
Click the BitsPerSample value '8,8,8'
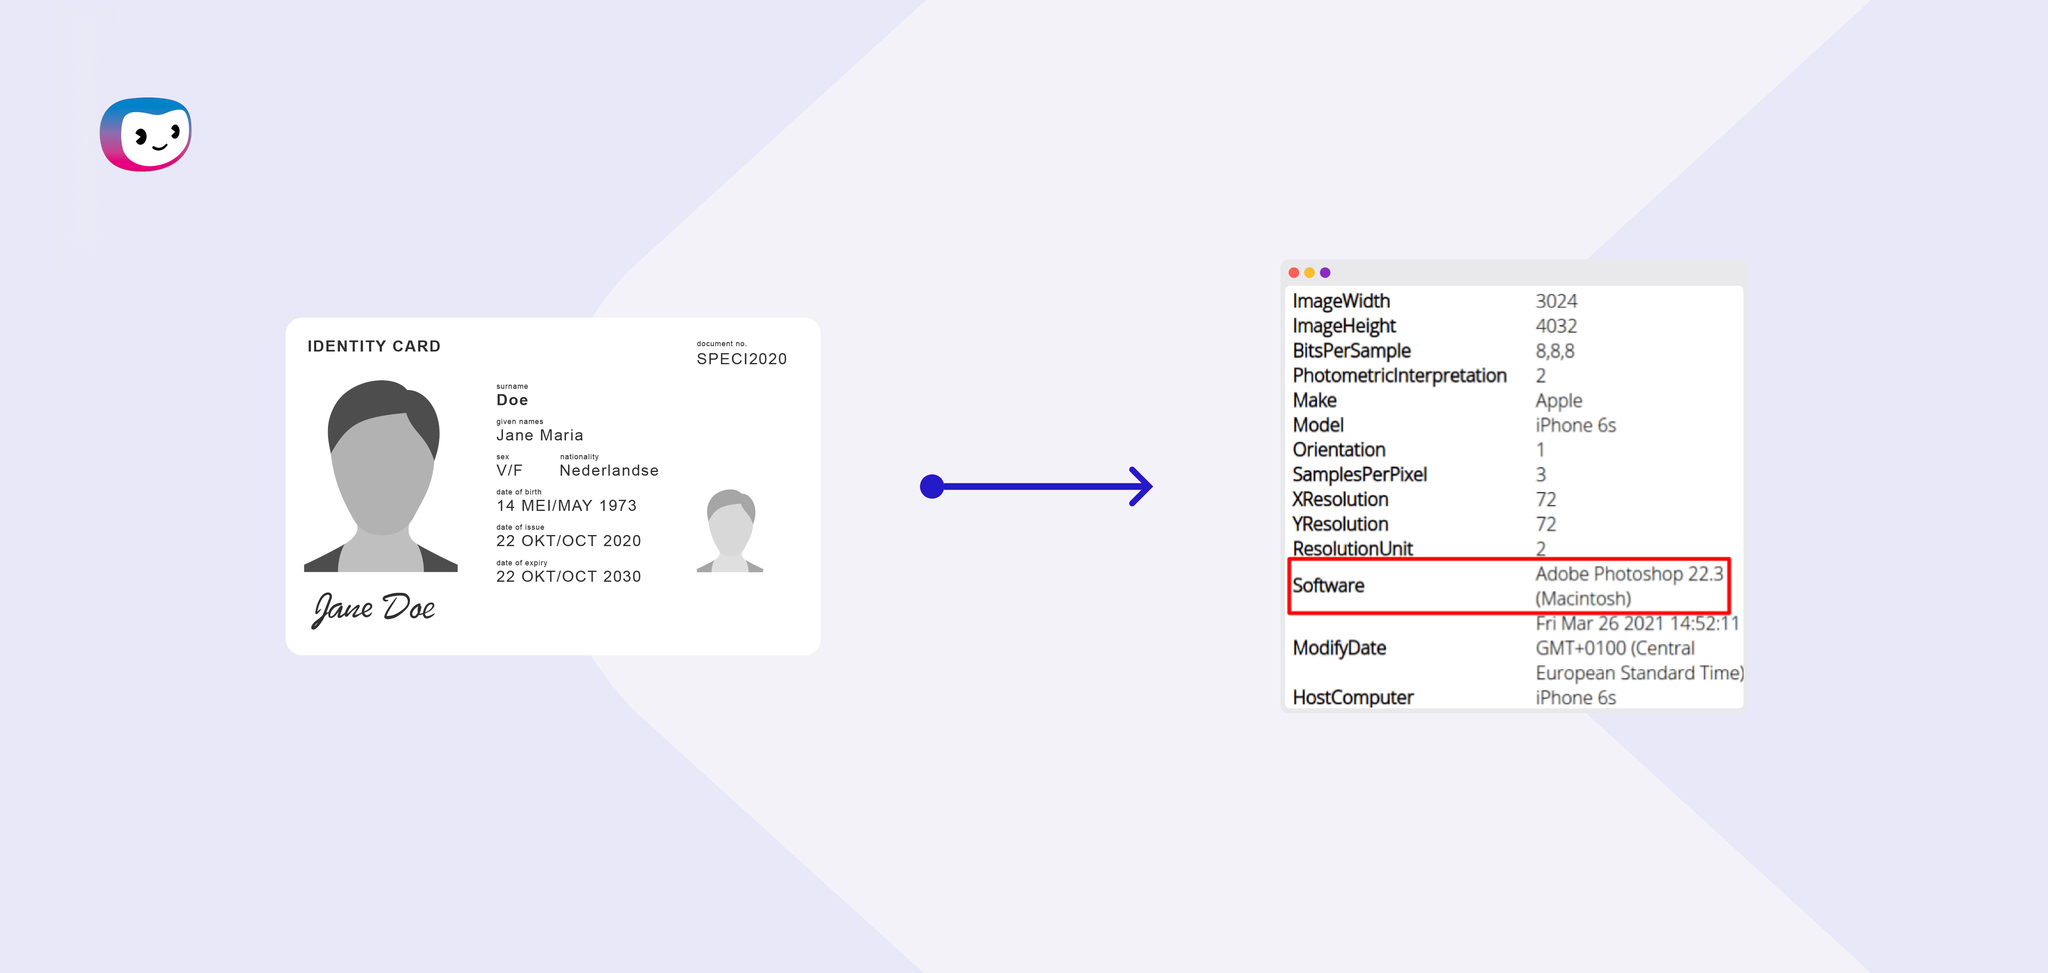pyautogui.click(x=1555, y=351)
